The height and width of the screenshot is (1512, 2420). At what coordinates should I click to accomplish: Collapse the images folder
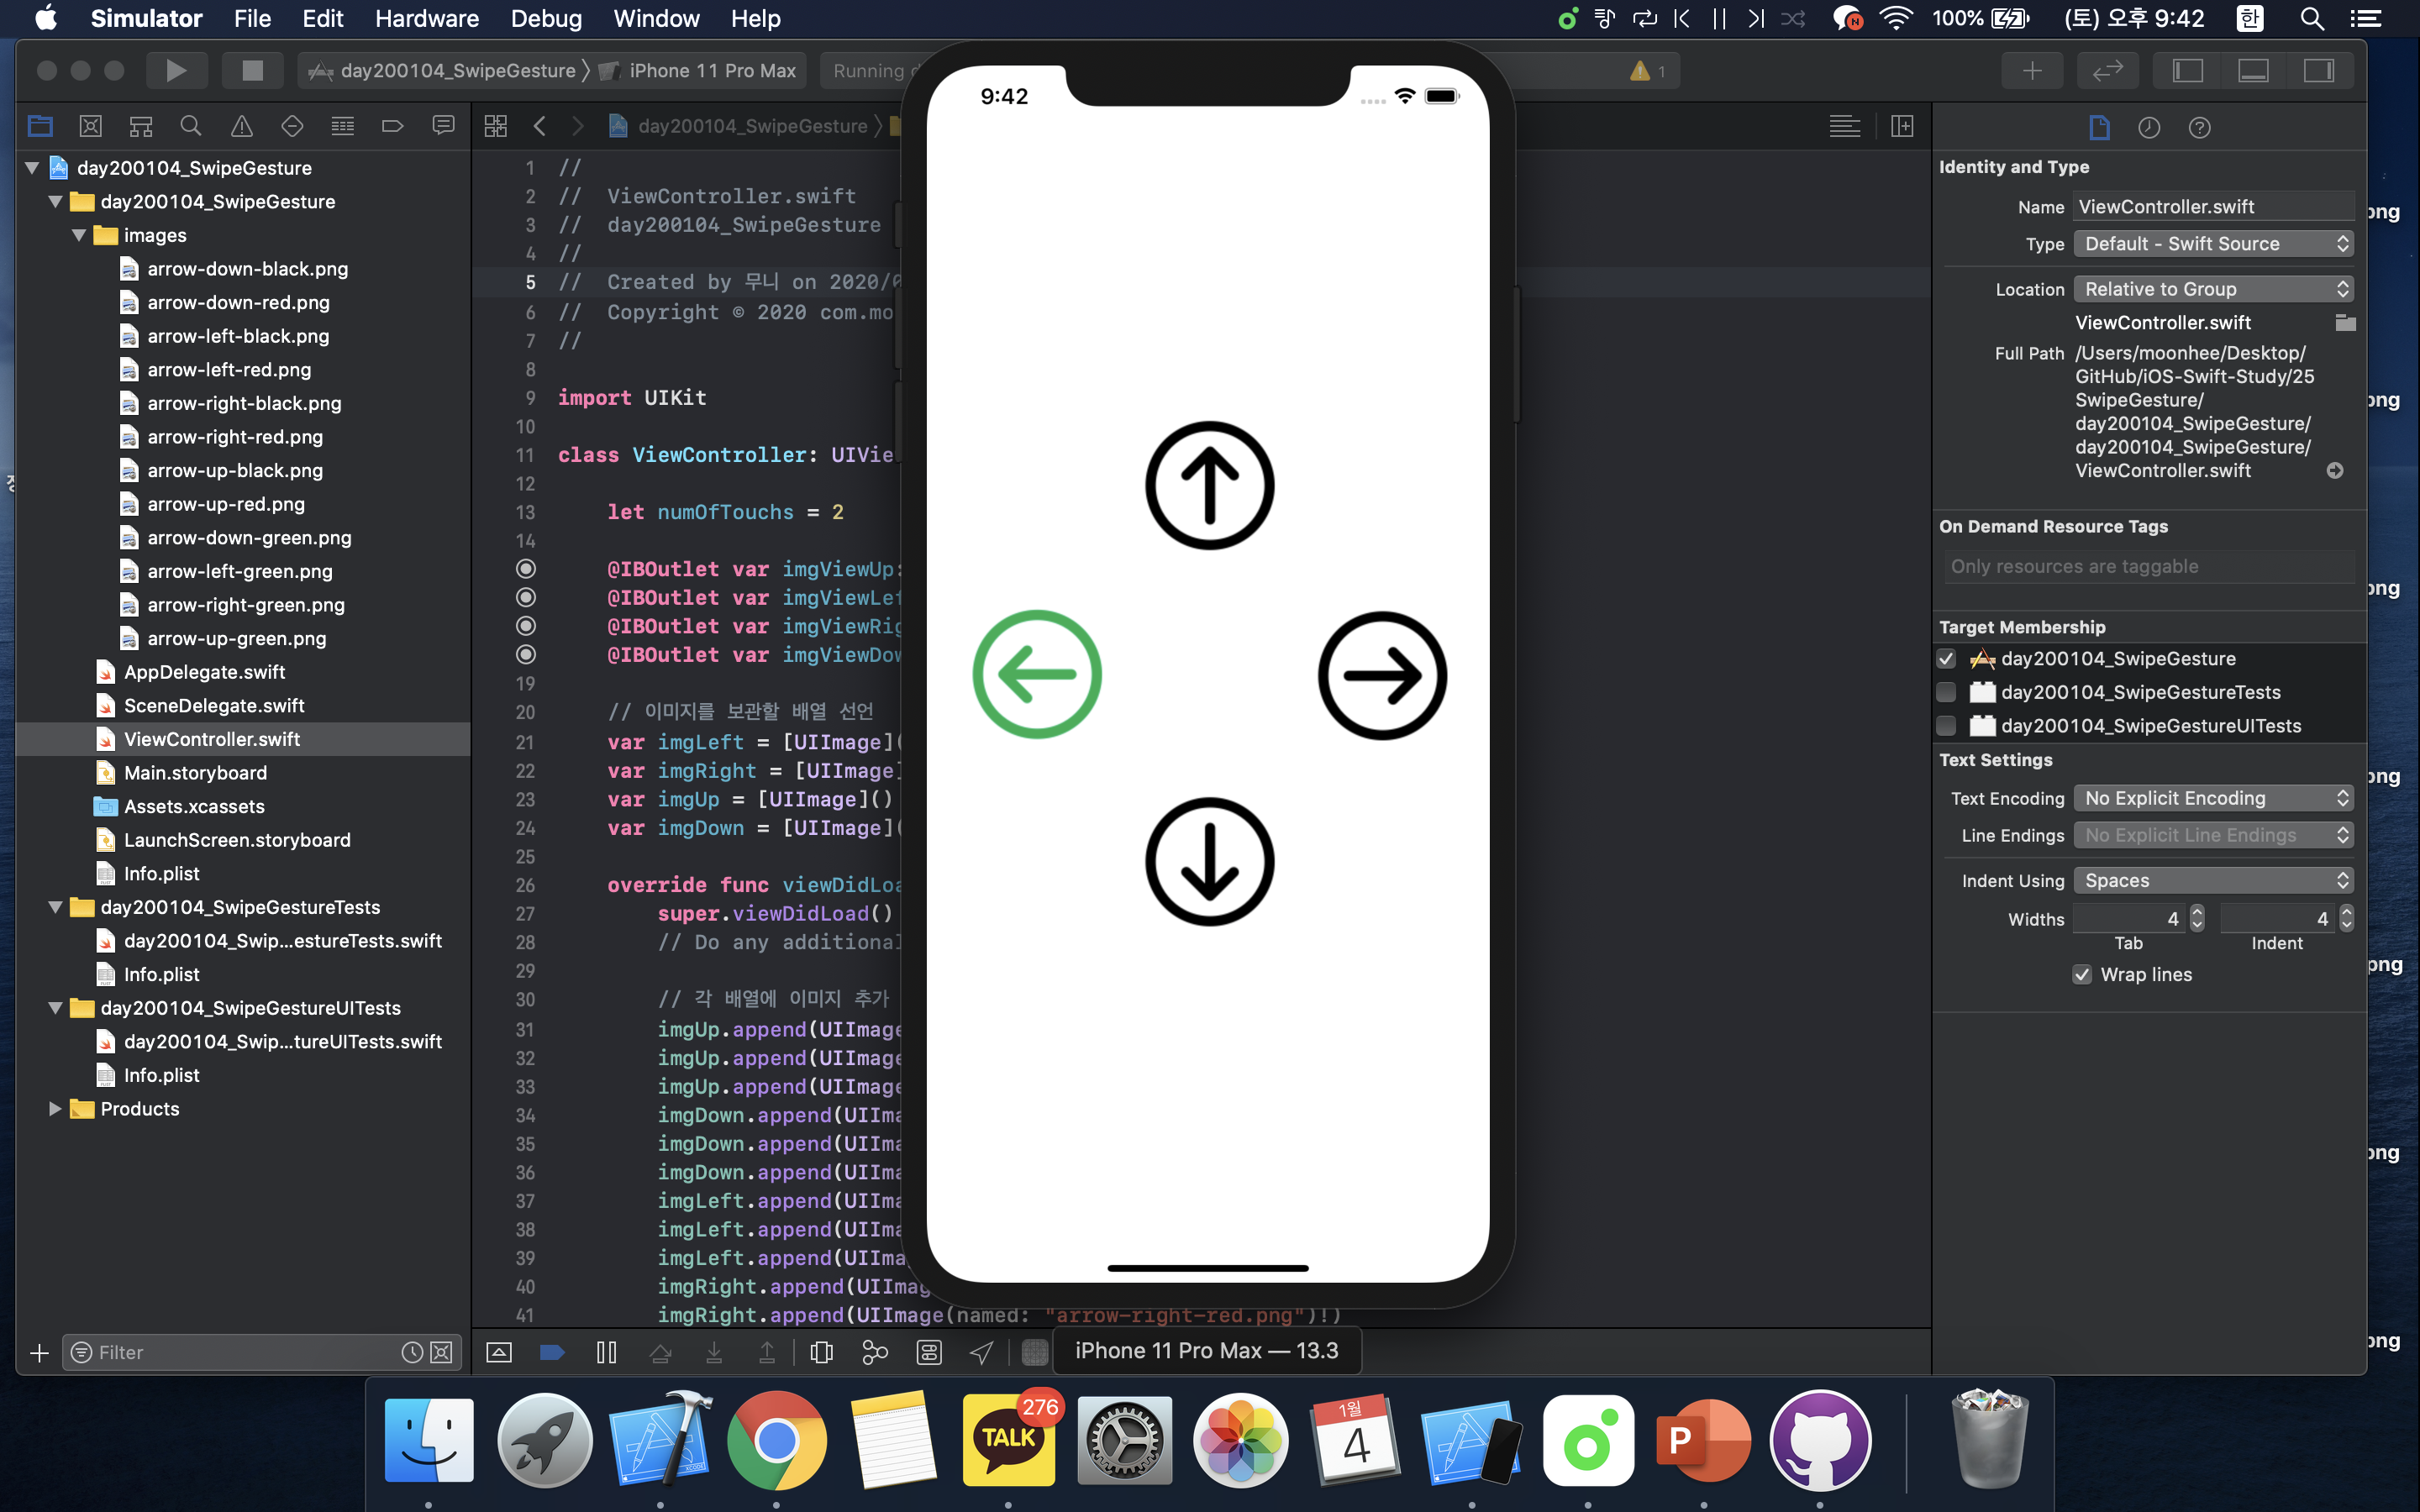coord(79,236)
